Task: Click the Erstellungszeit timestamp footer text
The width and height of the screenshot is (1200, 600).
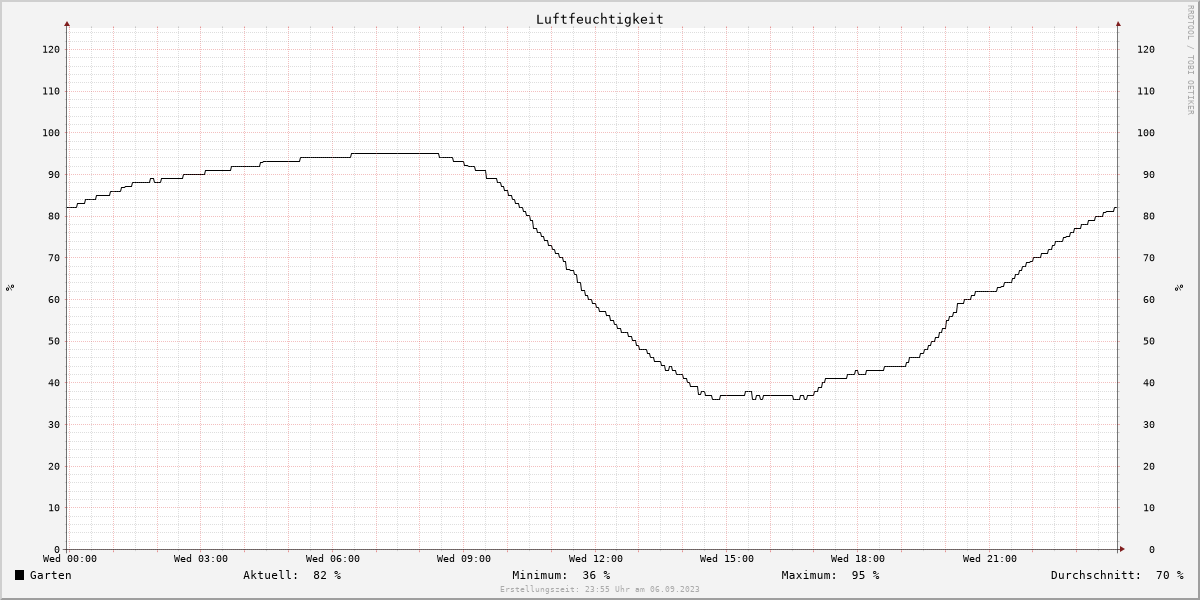Action: pyautogui.click(x=600, y=589)
